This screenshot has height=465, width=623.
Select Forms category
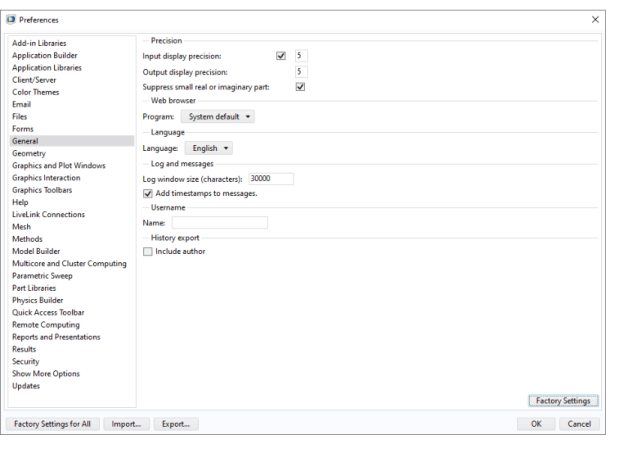point(72,129)
